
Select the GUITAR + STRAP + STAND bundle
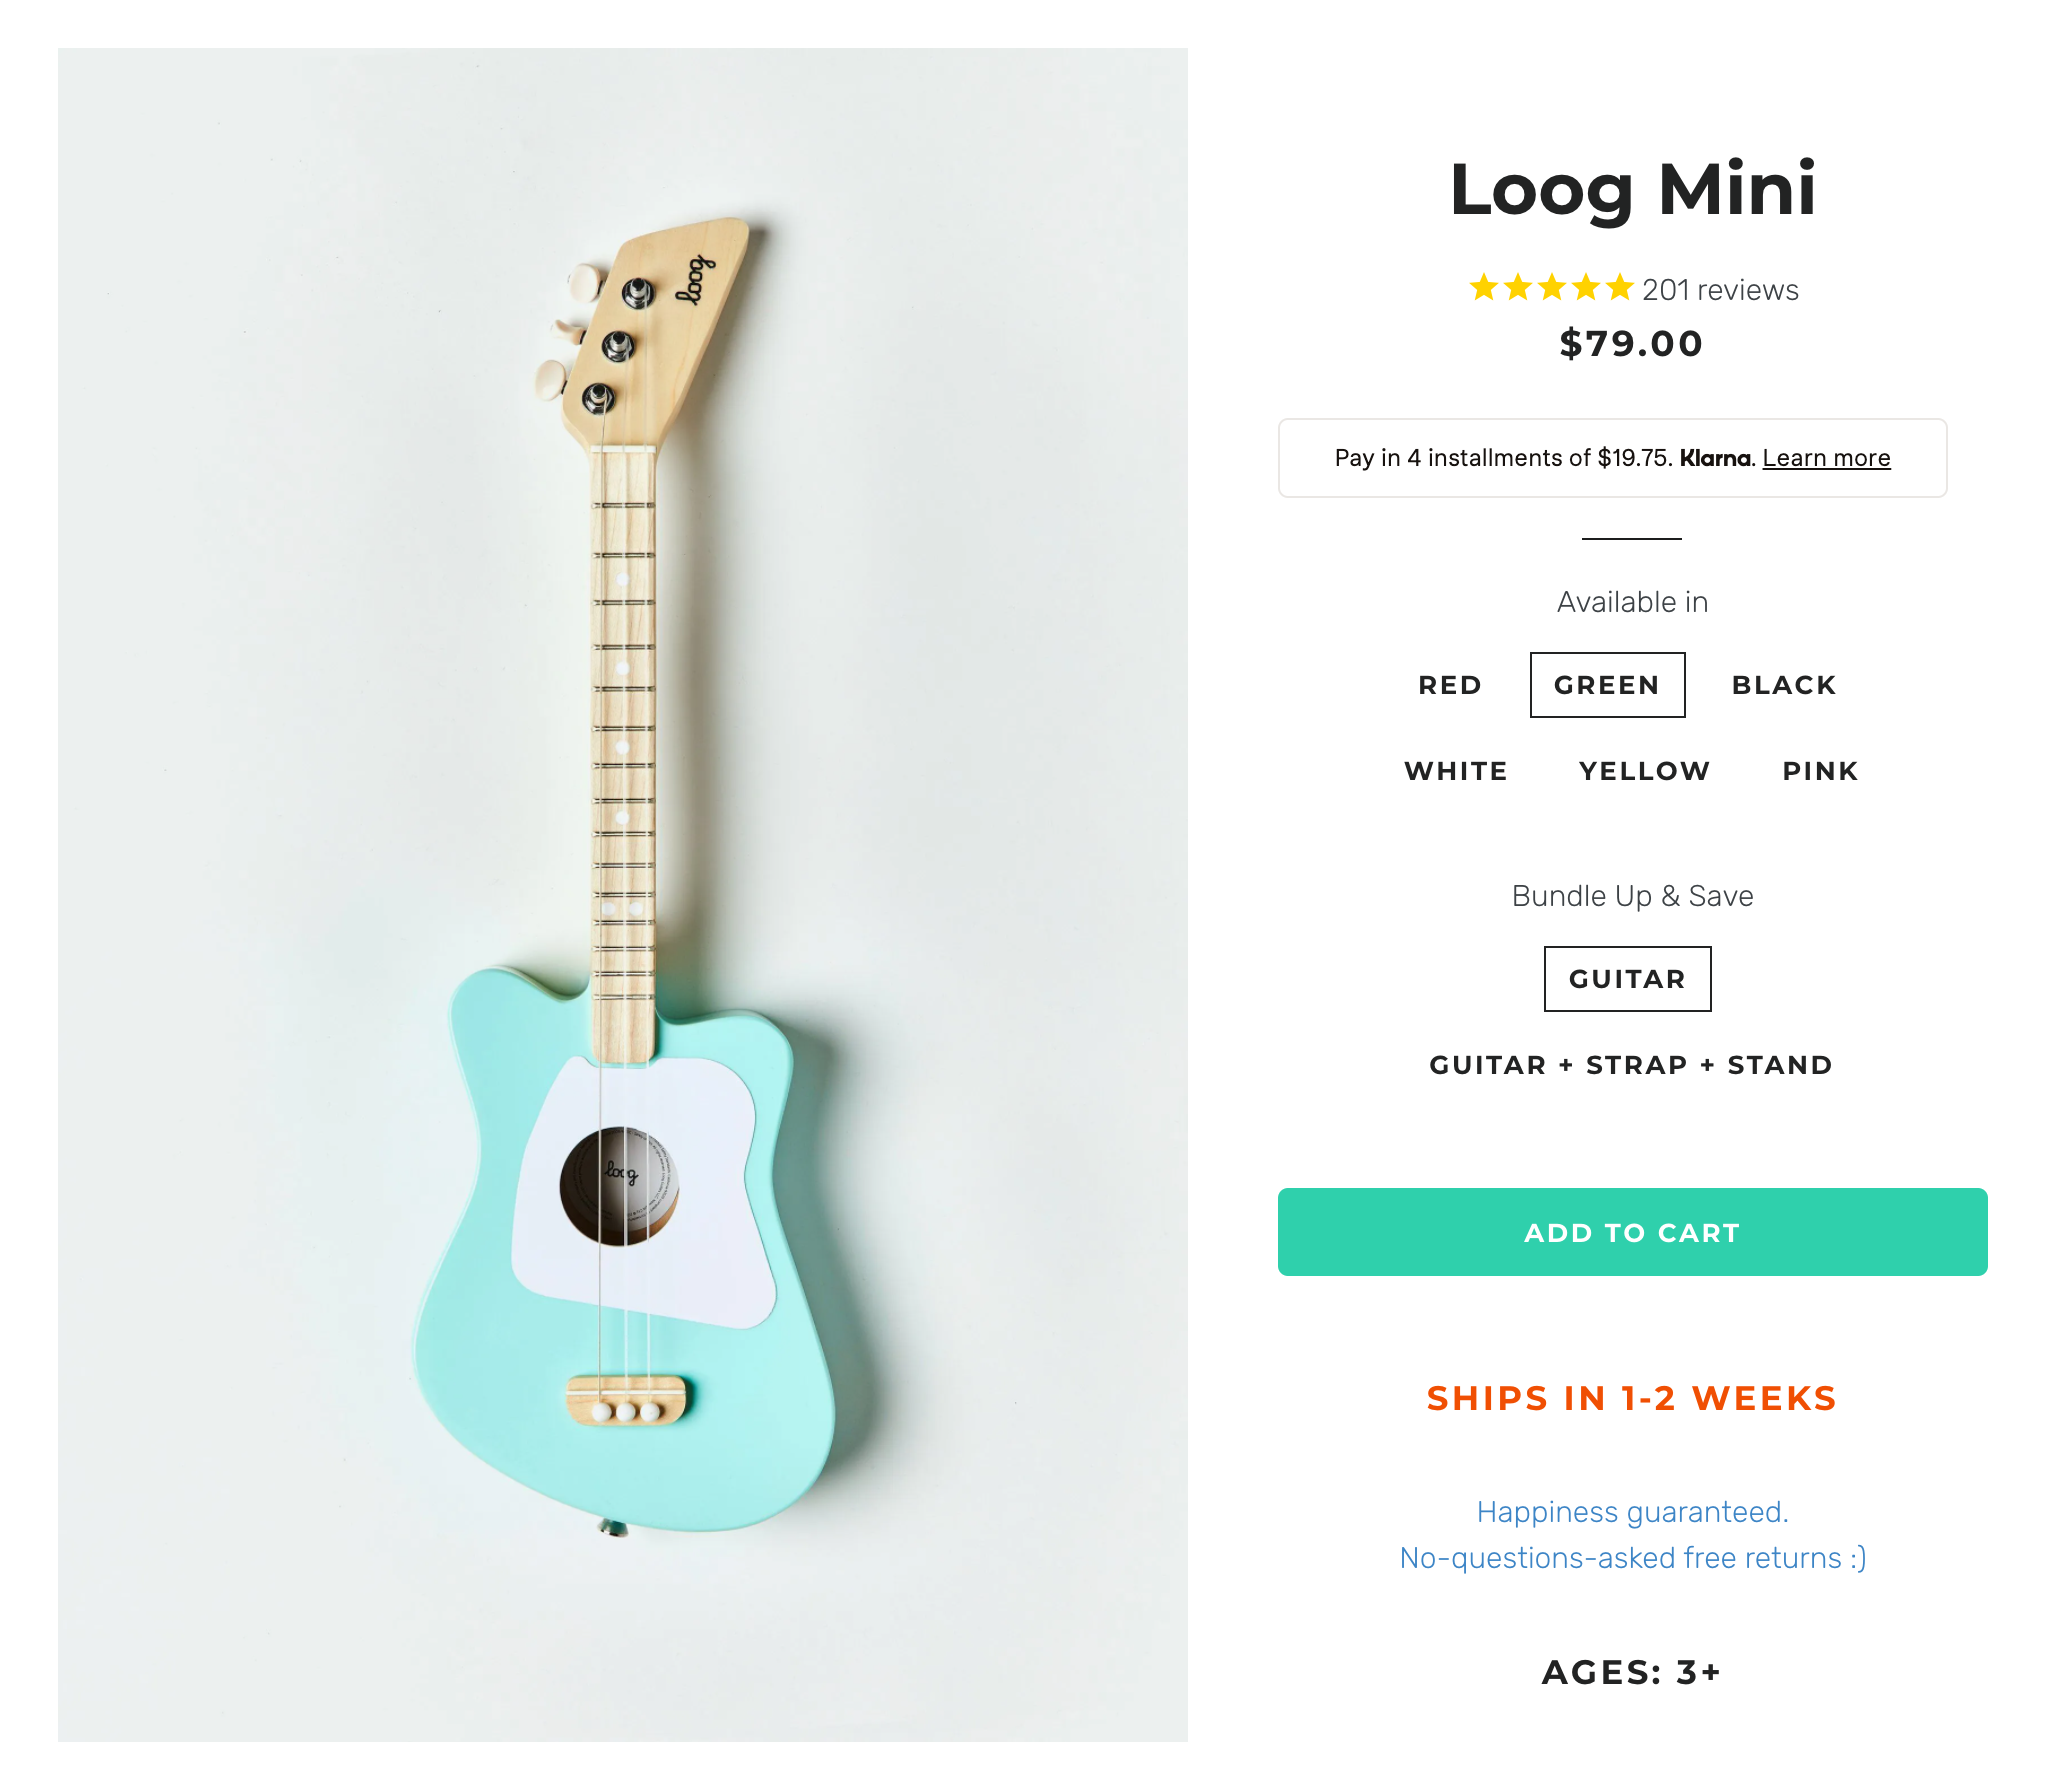[x=1631, y=1065]
